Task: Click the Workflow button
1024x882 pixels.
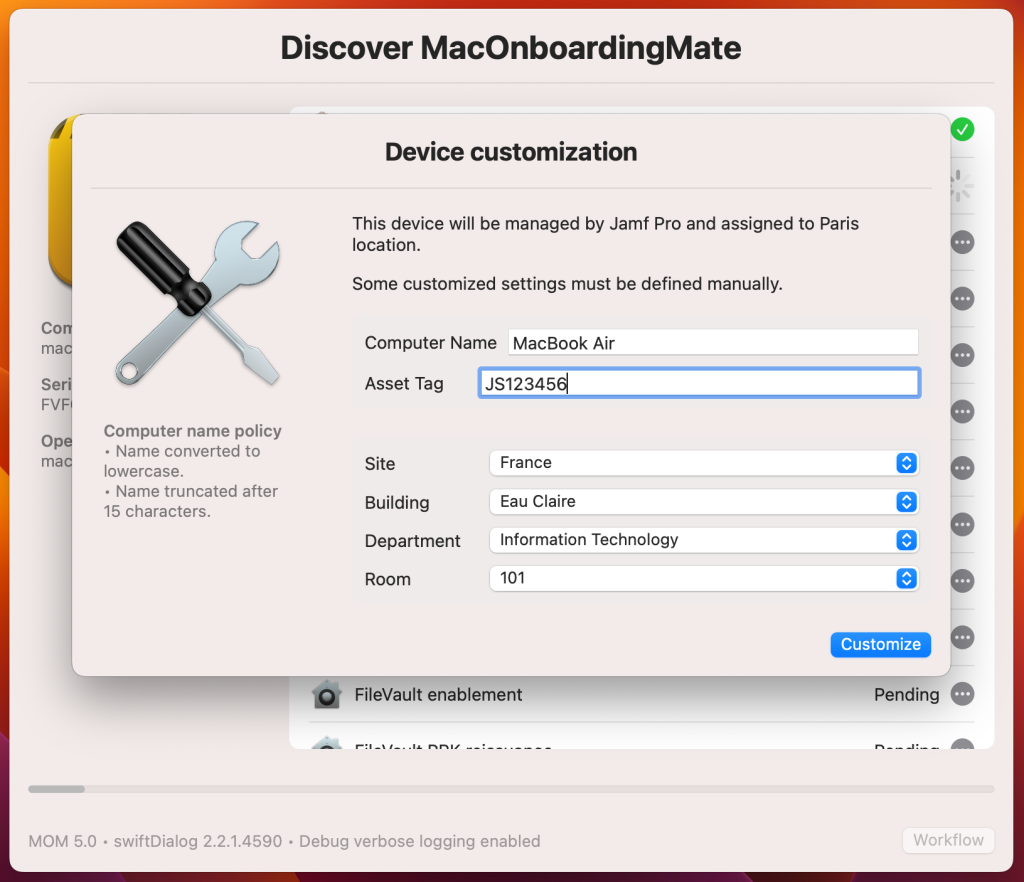Action: click(947, 840)
